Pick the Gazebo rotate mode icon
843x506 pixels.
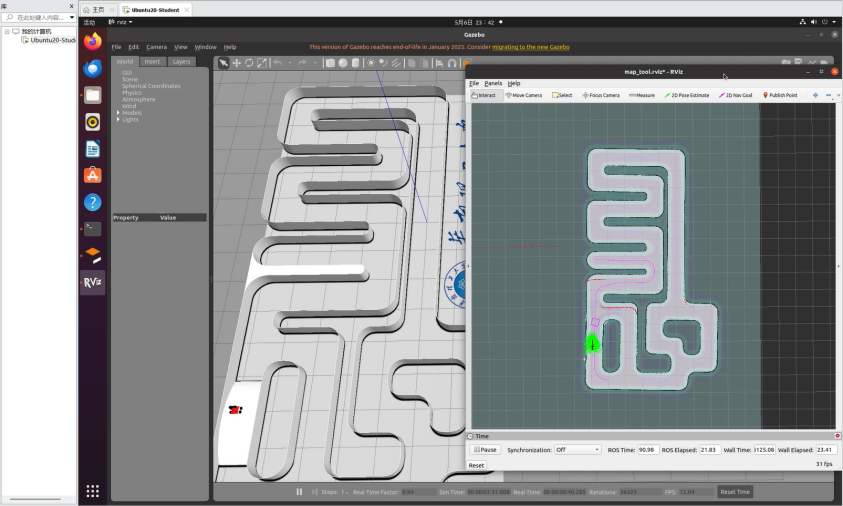249,62
